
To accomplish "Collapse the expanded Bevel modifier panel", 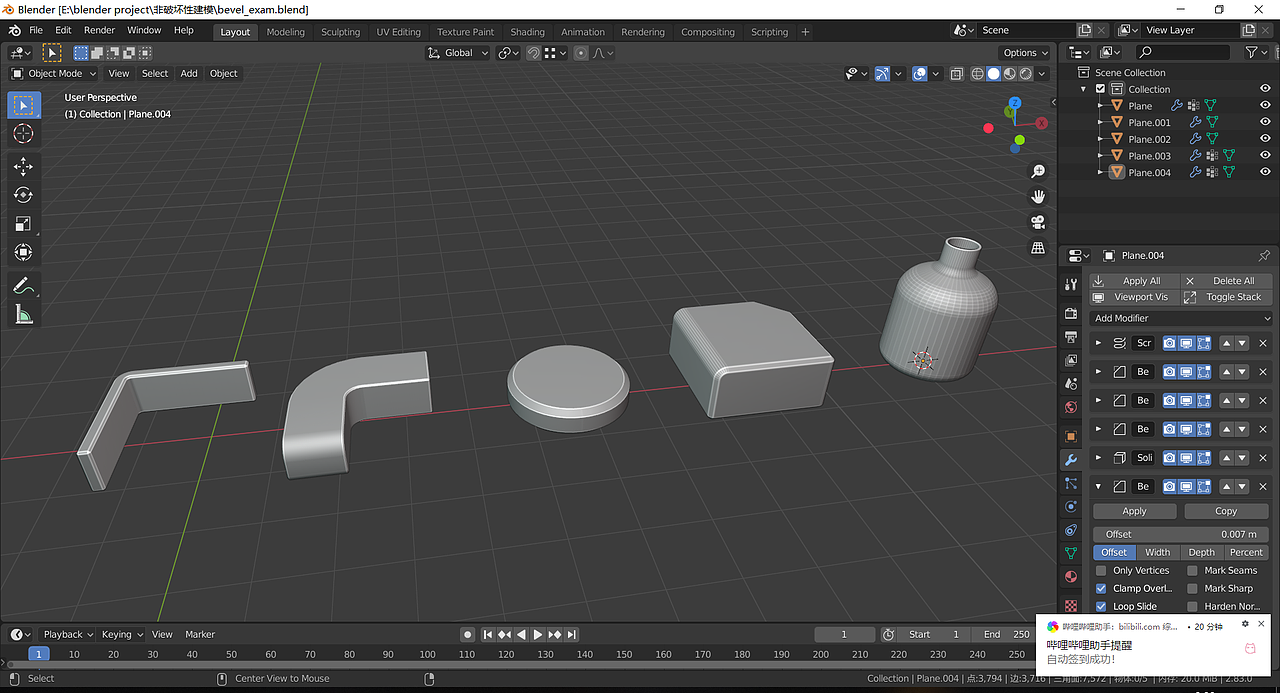I will [1098, 487].
